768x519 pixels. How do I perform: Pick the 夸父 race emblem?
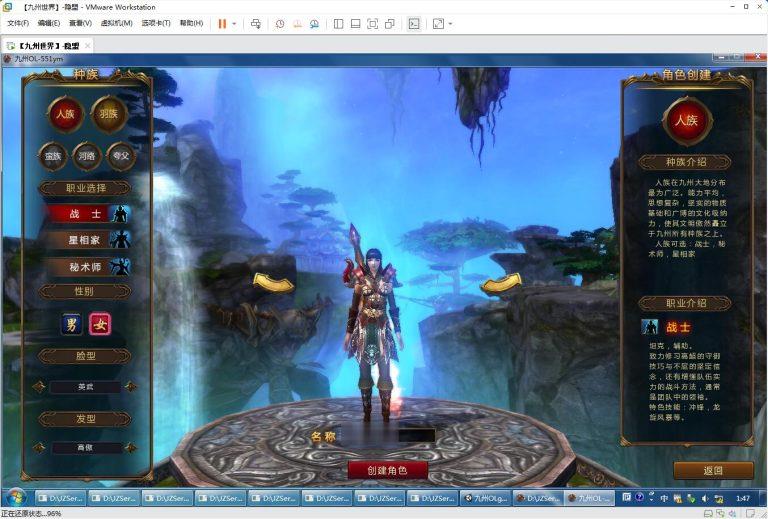[120, 156]
